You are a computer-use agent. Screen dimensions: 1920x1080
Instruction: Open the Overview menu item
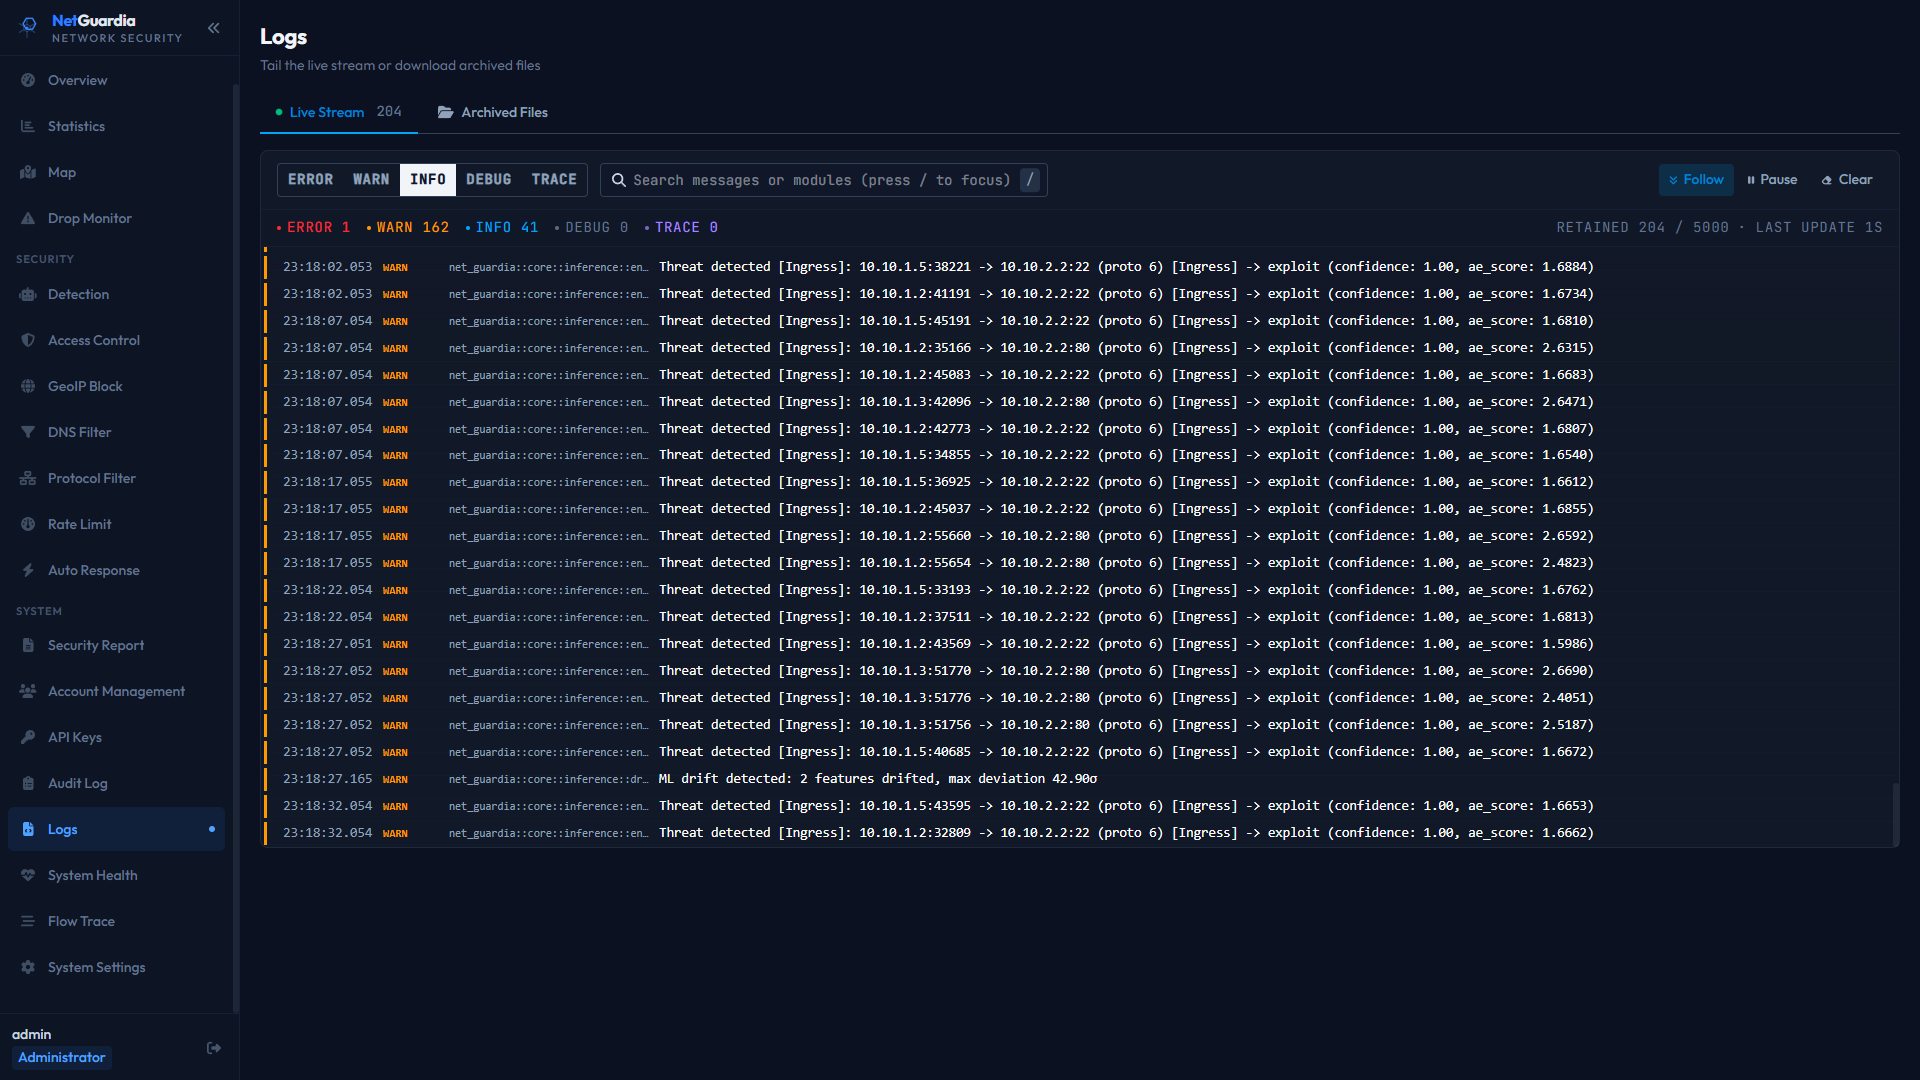click(116, 80)
